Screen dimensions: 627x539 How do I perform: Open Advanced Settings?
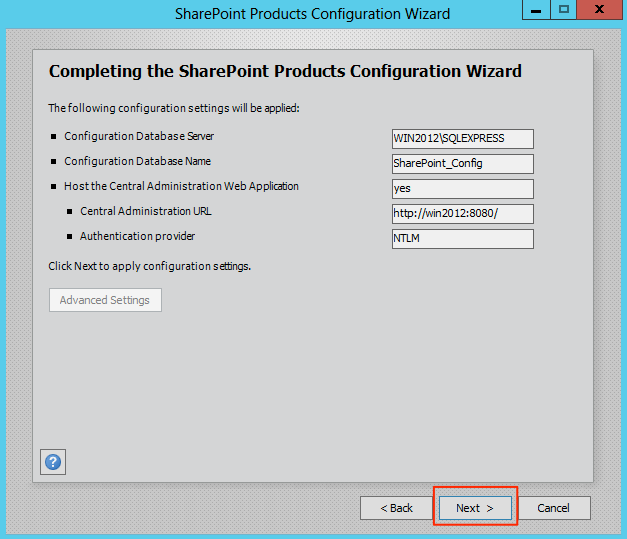click(105, 300)
